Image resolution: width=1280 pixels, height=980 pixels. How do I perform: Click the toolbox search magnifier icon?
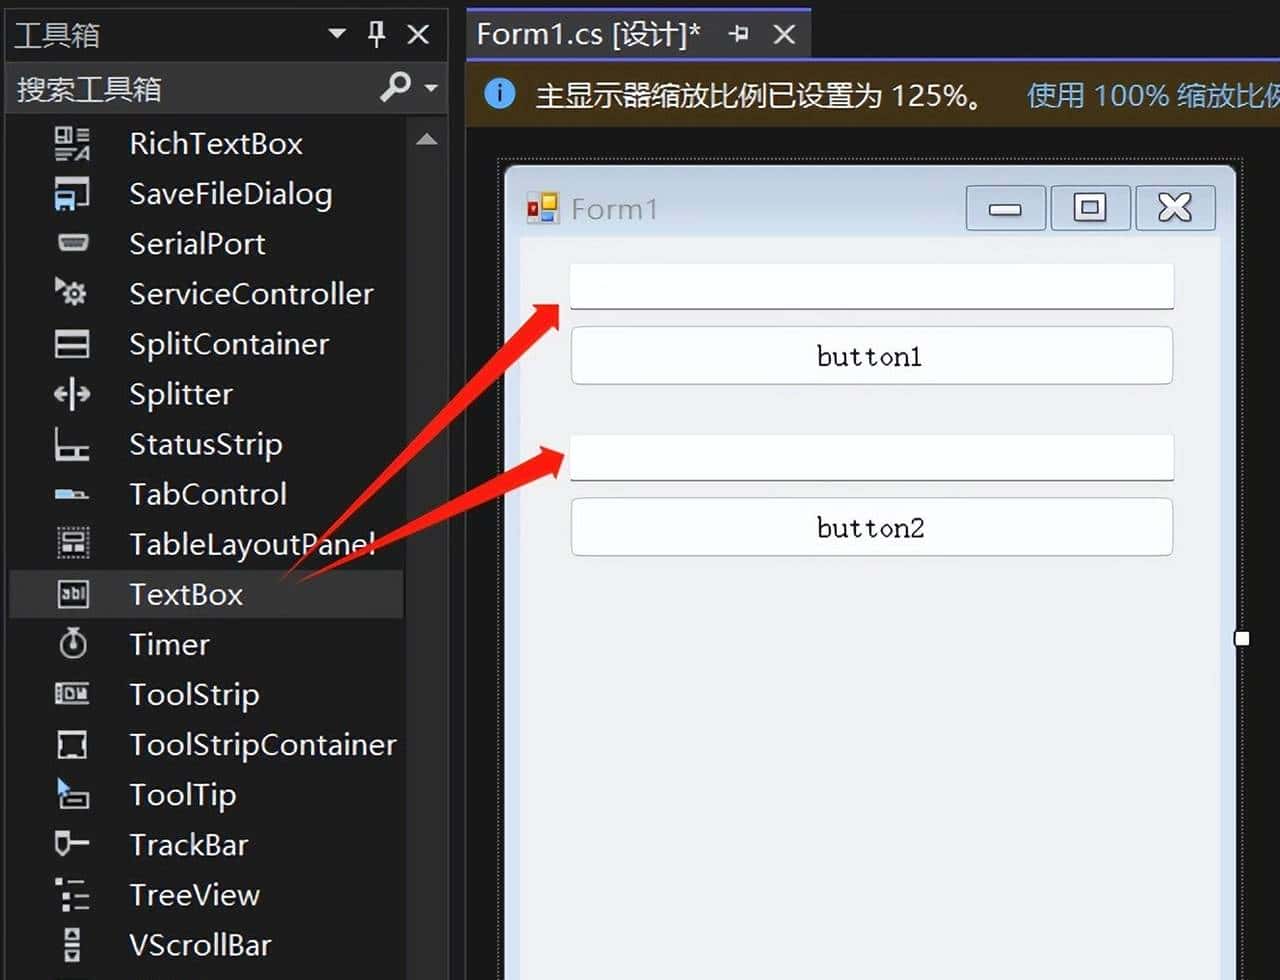pyautogui.click(x=395, y=88)
